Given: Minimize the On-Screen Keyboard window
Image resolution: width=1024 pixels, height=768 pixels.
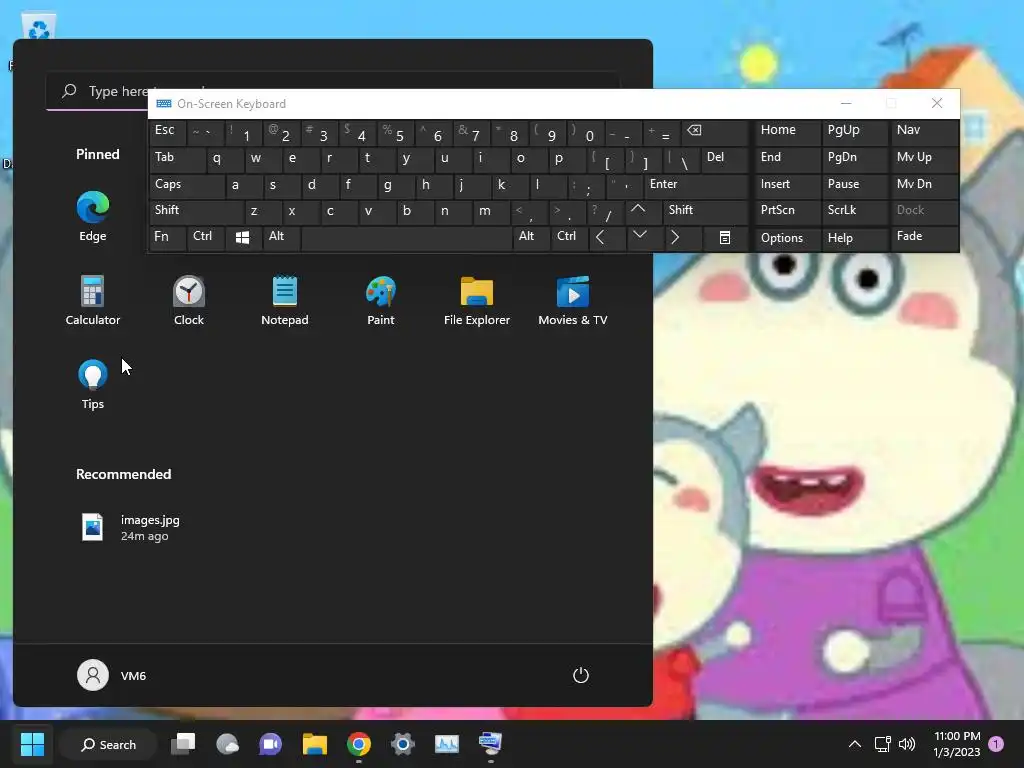Looking at the screenshot, I should (x=846, y=103).
